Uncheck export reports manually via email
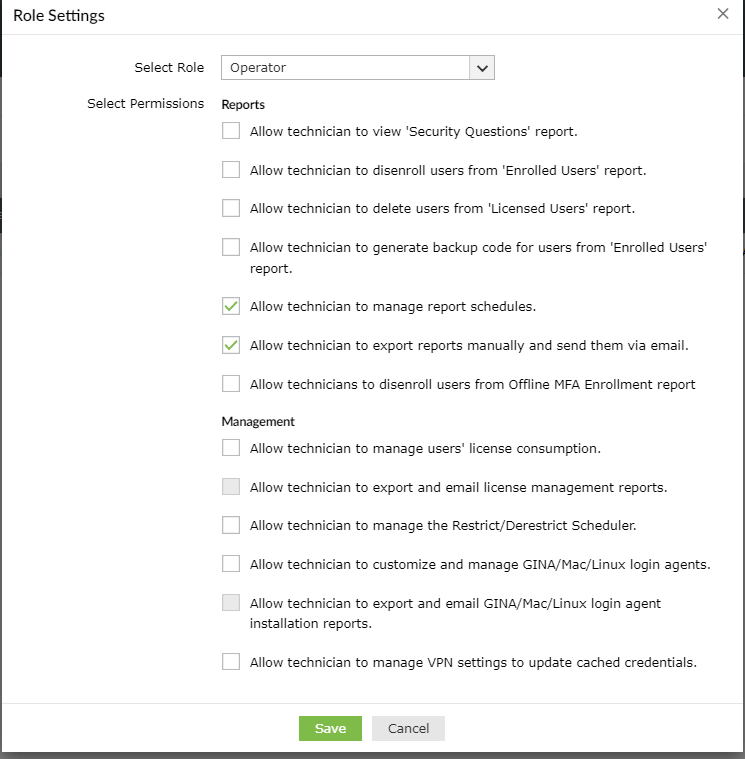 231,345
